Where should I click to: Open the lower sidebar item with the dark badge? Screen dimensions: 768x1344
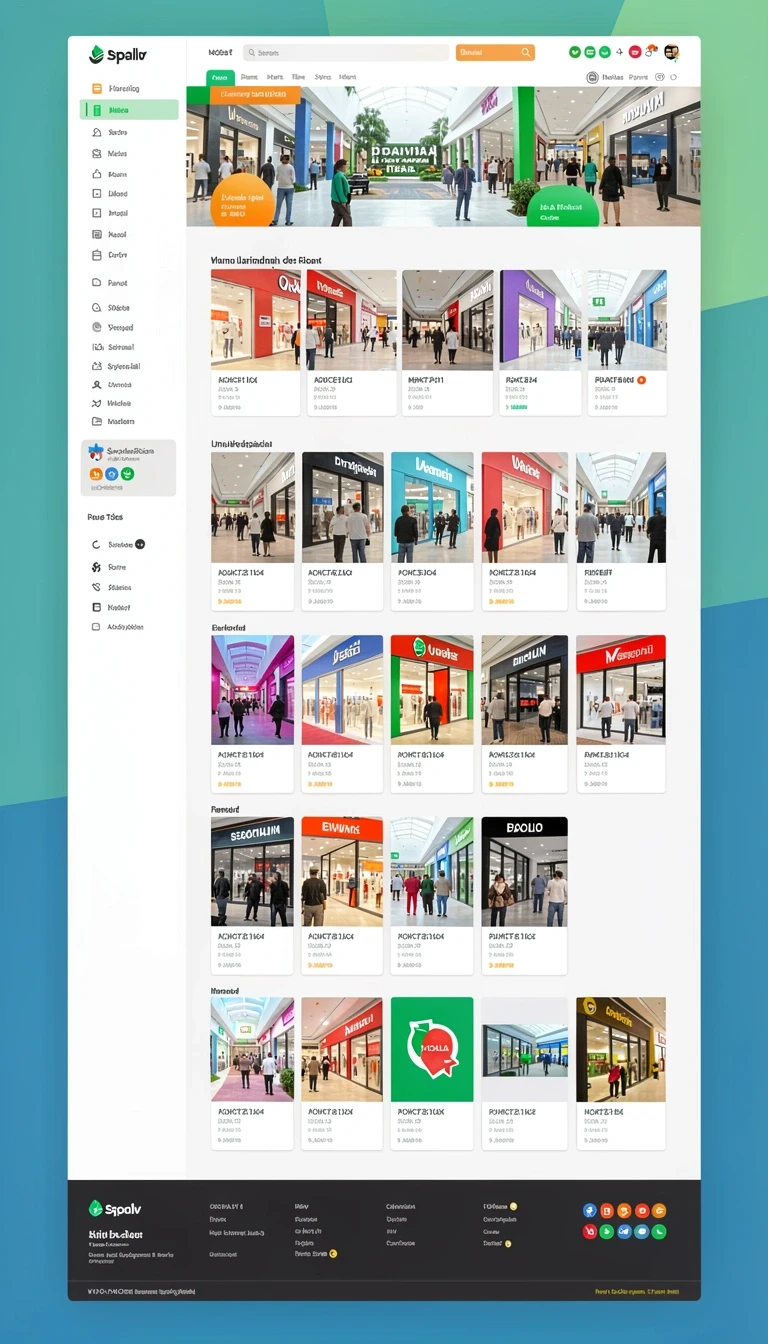(x=119, y=545)
